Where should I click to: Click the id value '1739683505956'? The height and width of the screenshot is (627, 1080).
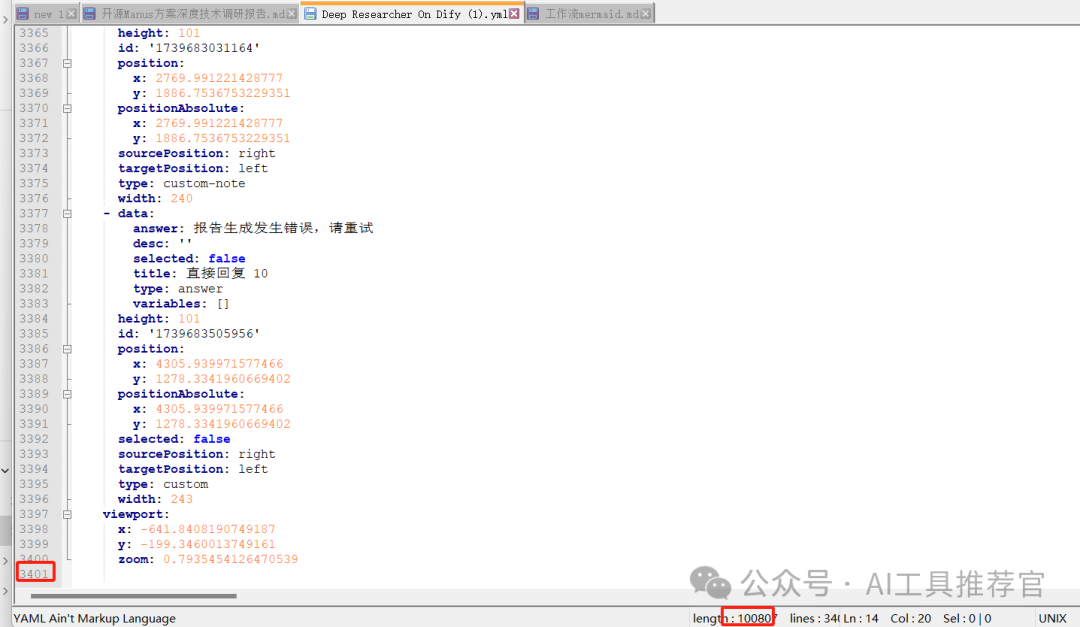[204, 333]
